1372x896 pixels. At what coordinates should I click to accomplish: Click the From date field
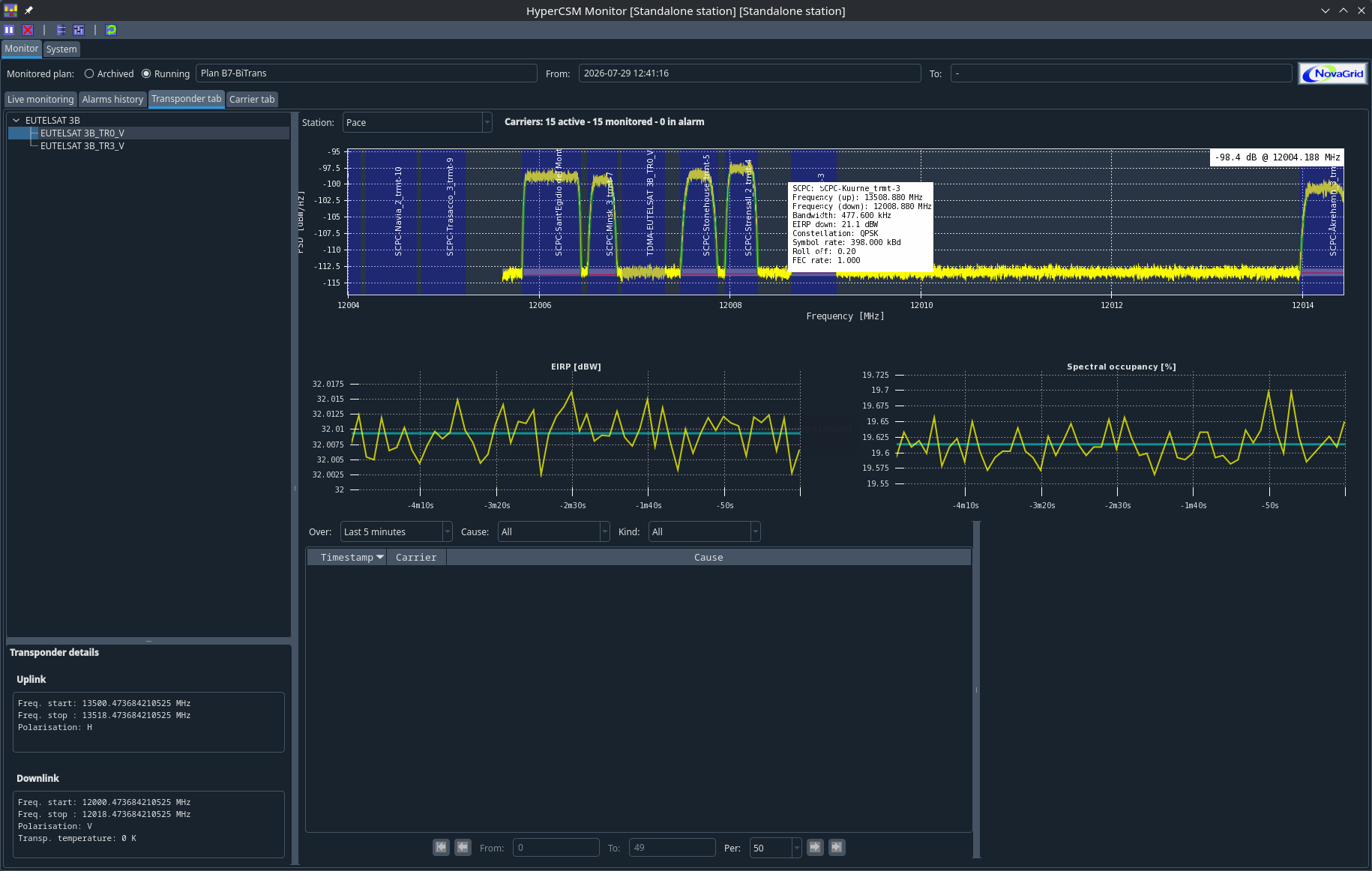[749, 73]
